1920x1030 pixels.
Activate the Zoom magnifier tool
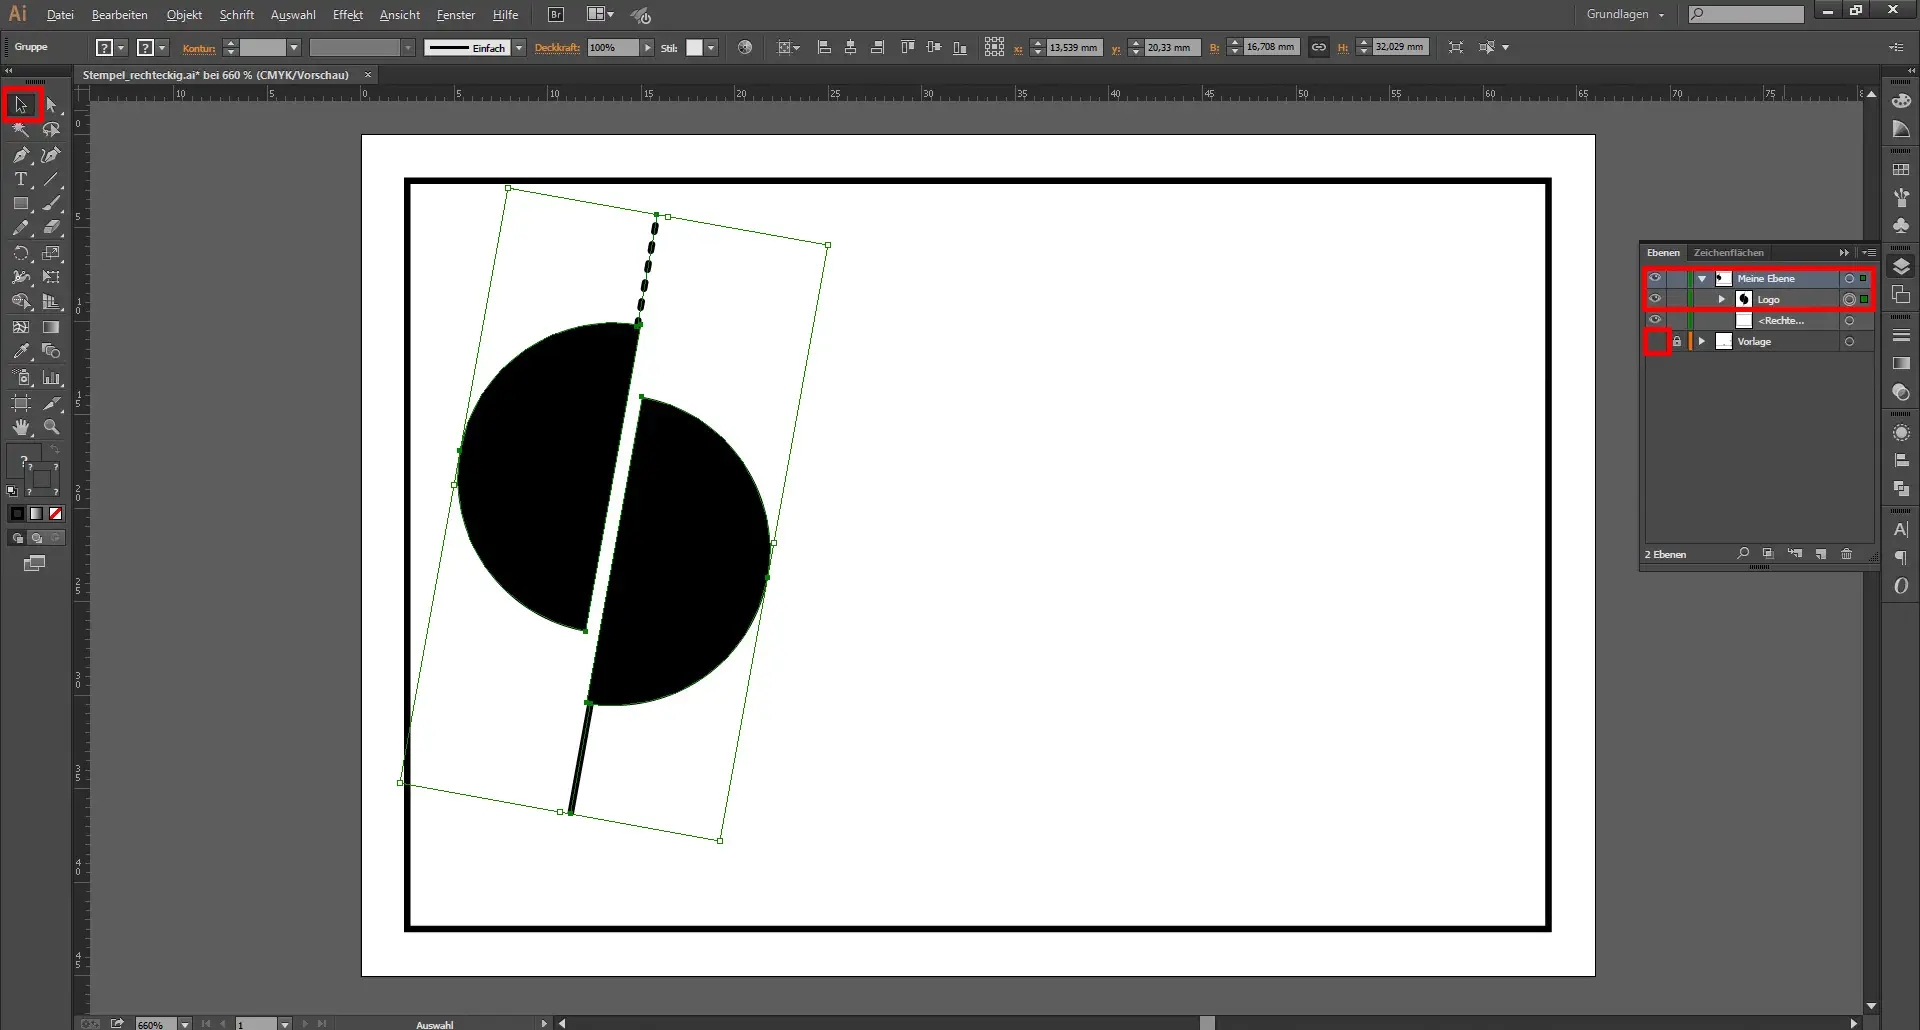click(x=51, y=427)
